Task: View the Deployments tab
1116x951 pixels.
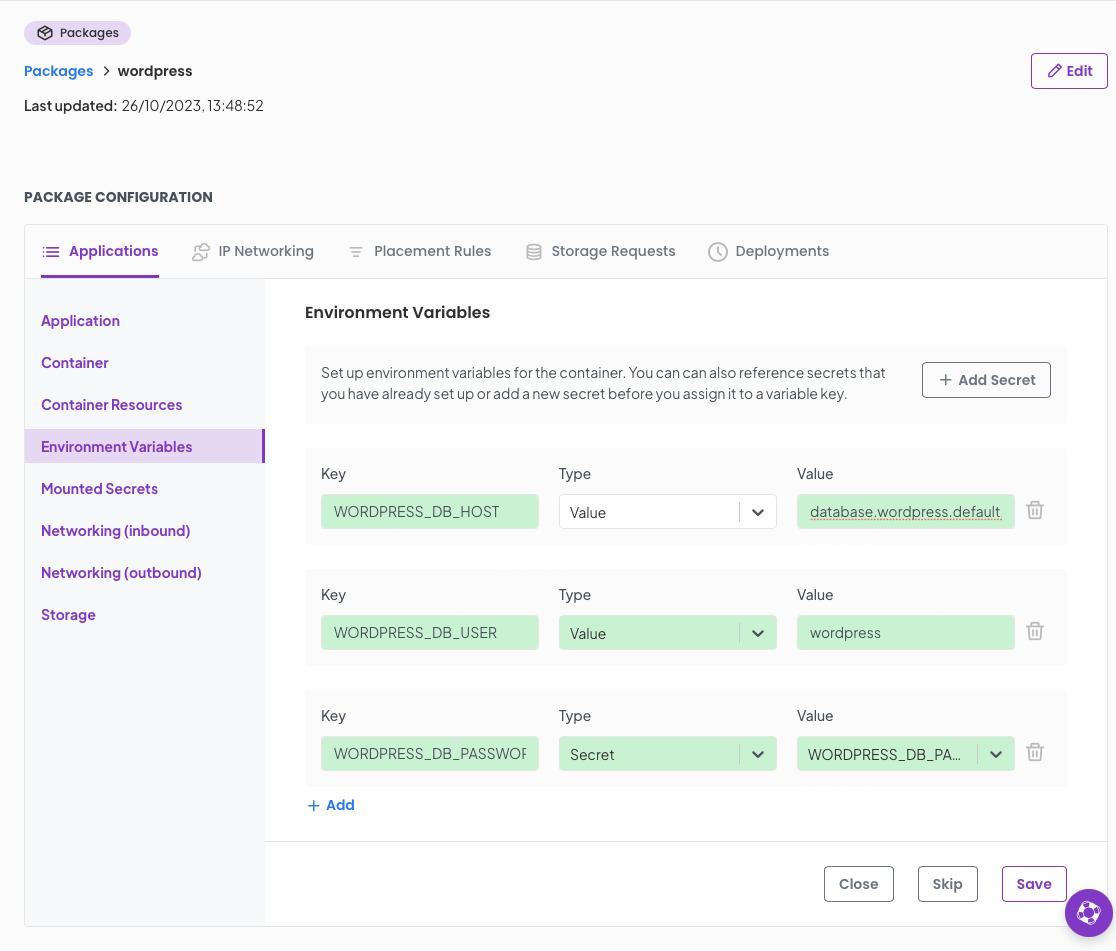Action: coord(769,251)
